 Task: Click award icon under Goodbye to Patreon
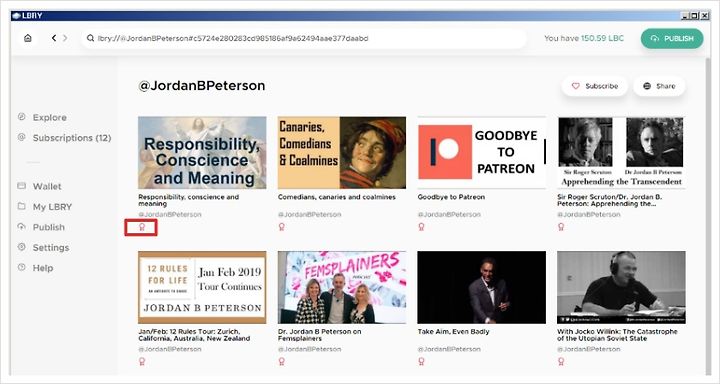click(x=421, y=227)
